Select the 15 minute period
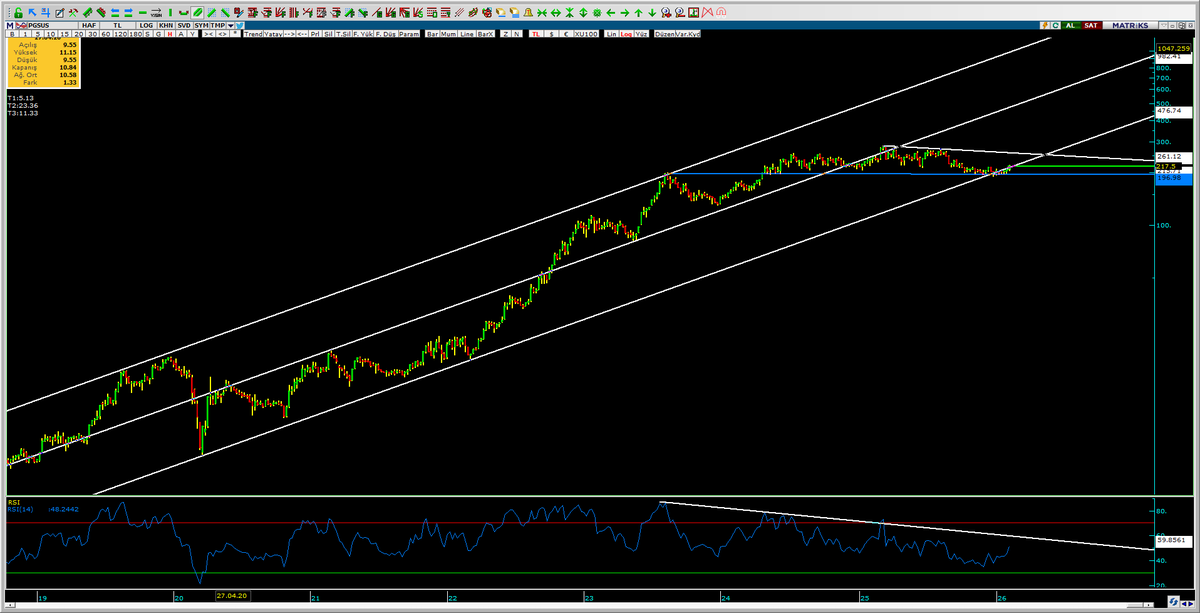The width and height of the screenshot is (1200, 613). [x=64, y=34]
